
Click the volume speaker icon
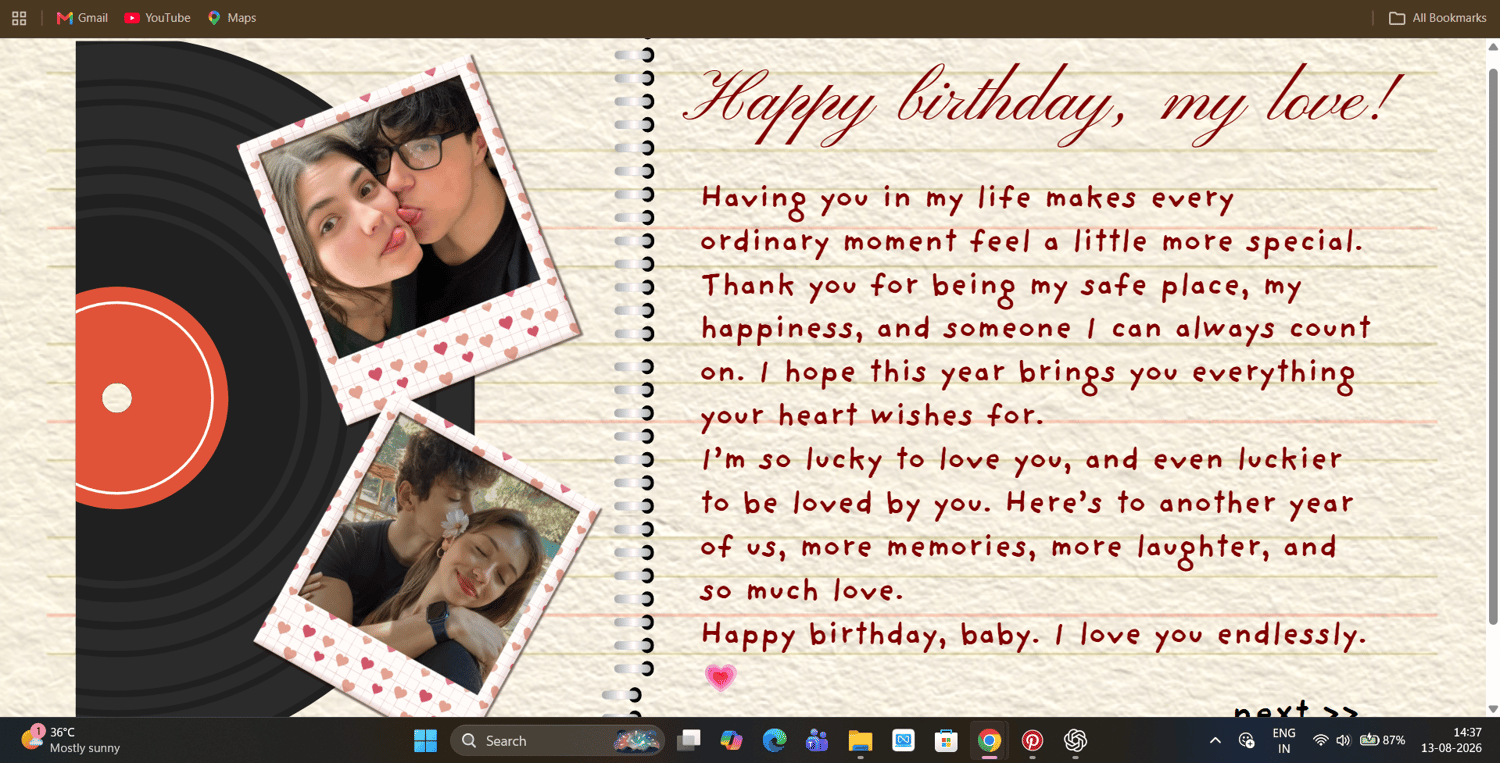(1343, 740)
